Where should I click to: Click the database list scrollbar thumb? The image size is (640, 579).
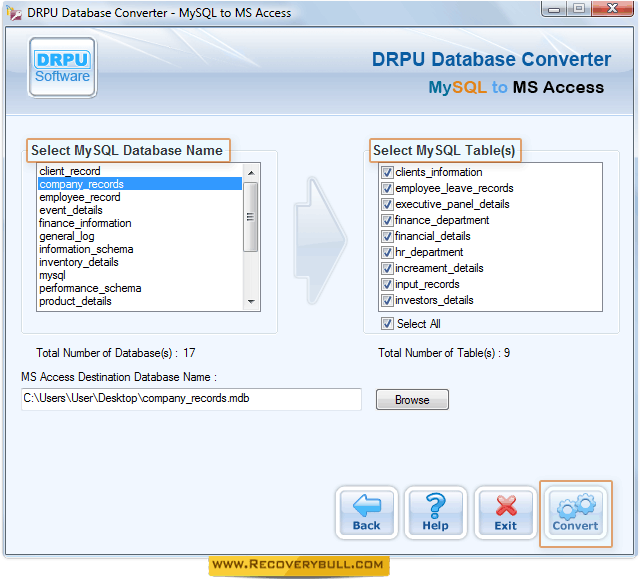(251, 217)
